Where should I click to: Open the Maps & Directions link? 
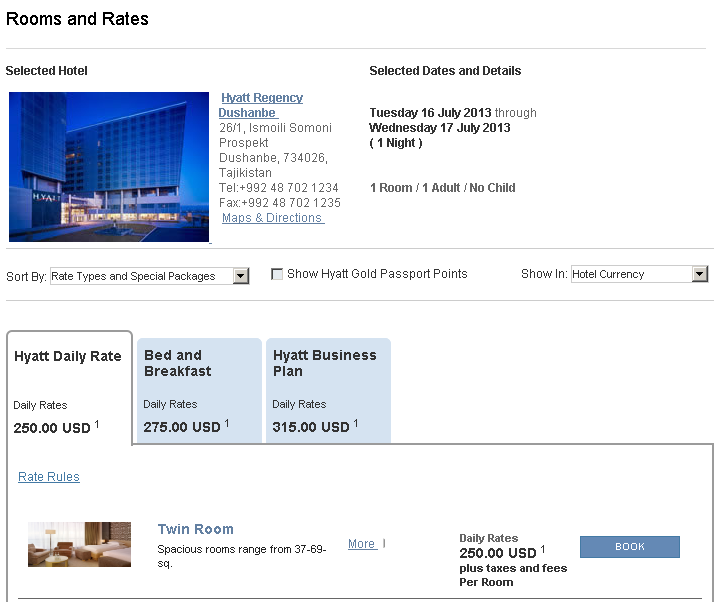(272, 218)
